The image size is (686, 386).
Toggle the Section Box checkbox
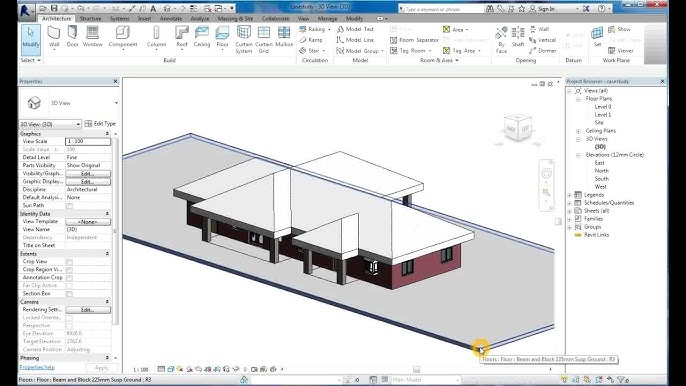pos(69,294)
